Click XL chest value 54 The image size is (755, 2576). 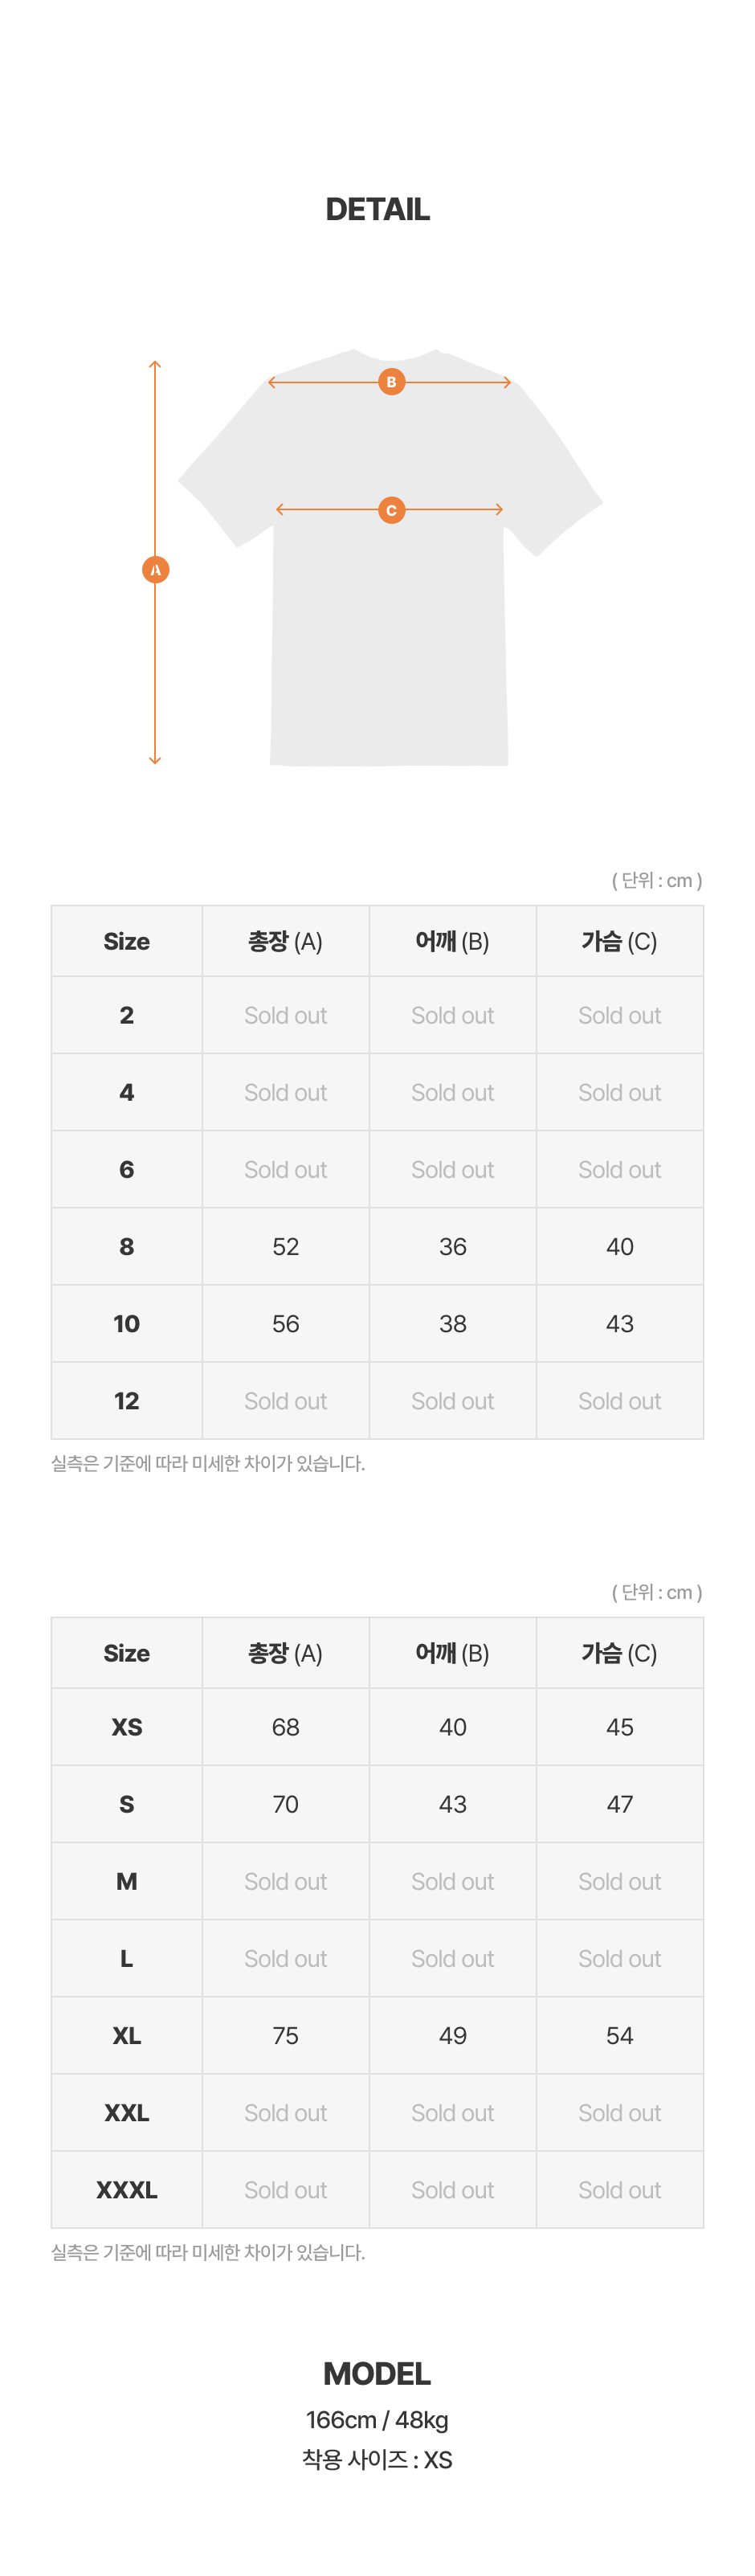tap(620, 2035)
